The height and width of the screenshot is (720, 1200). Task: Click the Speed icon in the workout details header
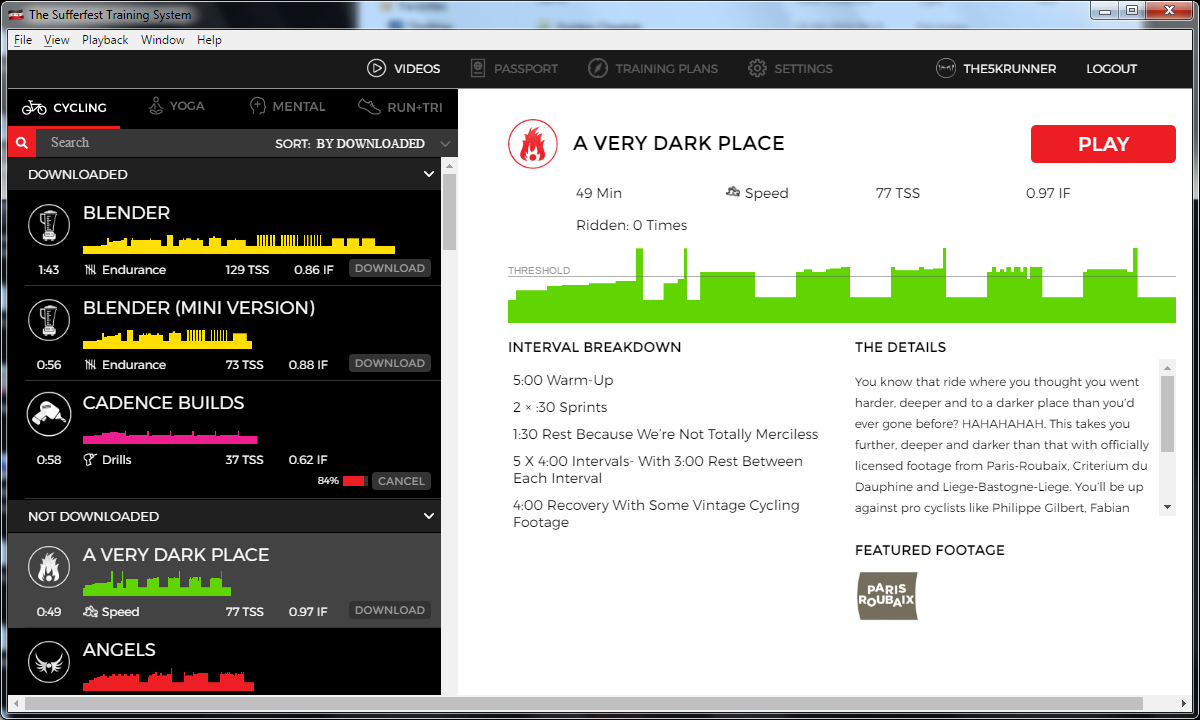pos(733,192)
